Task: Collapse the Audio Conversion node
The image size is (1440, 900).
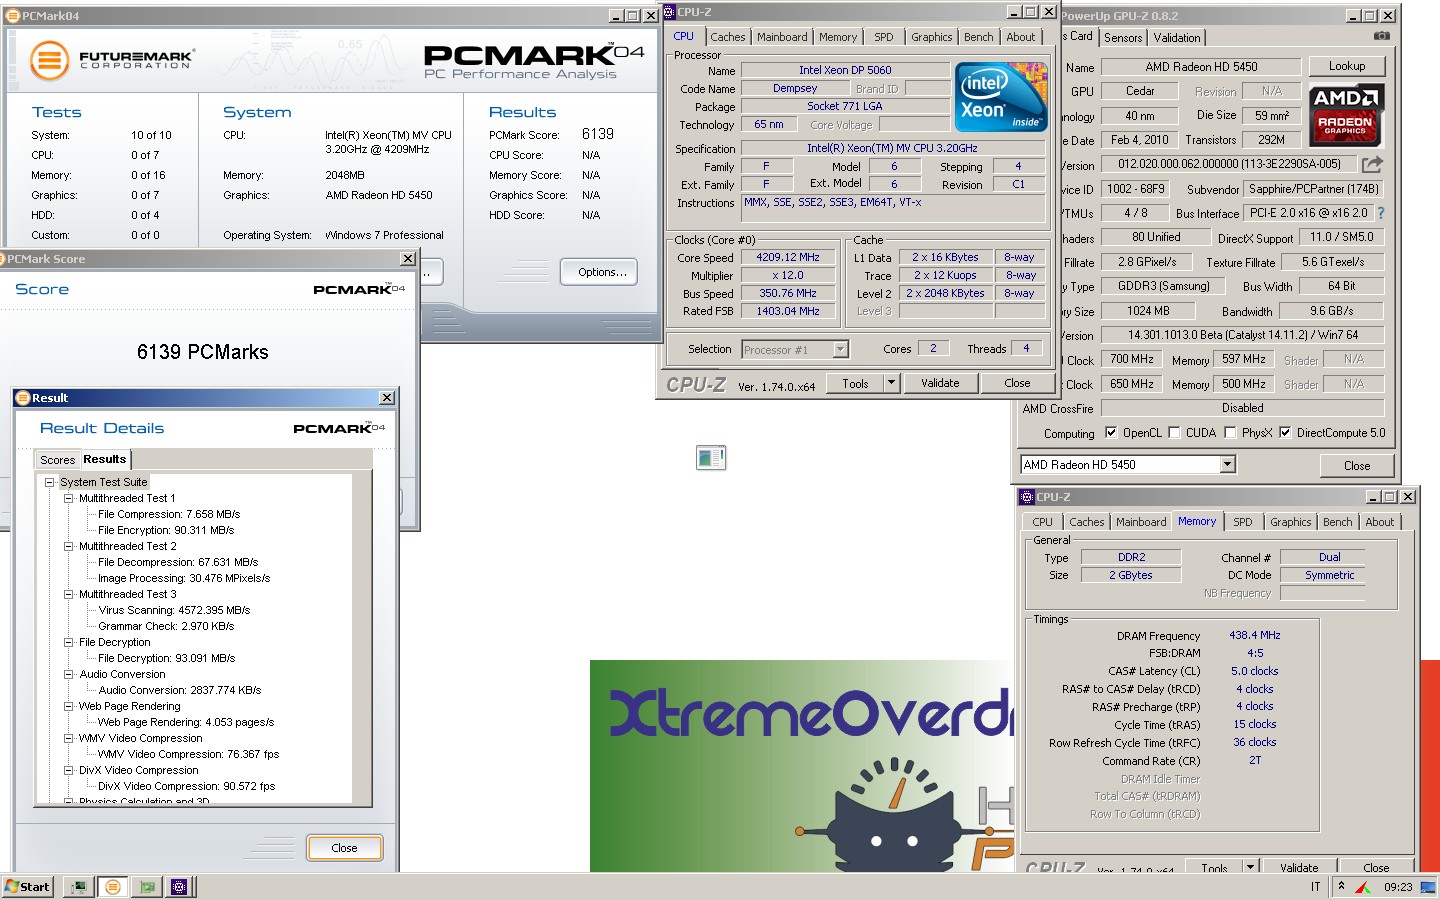Action: tap(68, 674)
